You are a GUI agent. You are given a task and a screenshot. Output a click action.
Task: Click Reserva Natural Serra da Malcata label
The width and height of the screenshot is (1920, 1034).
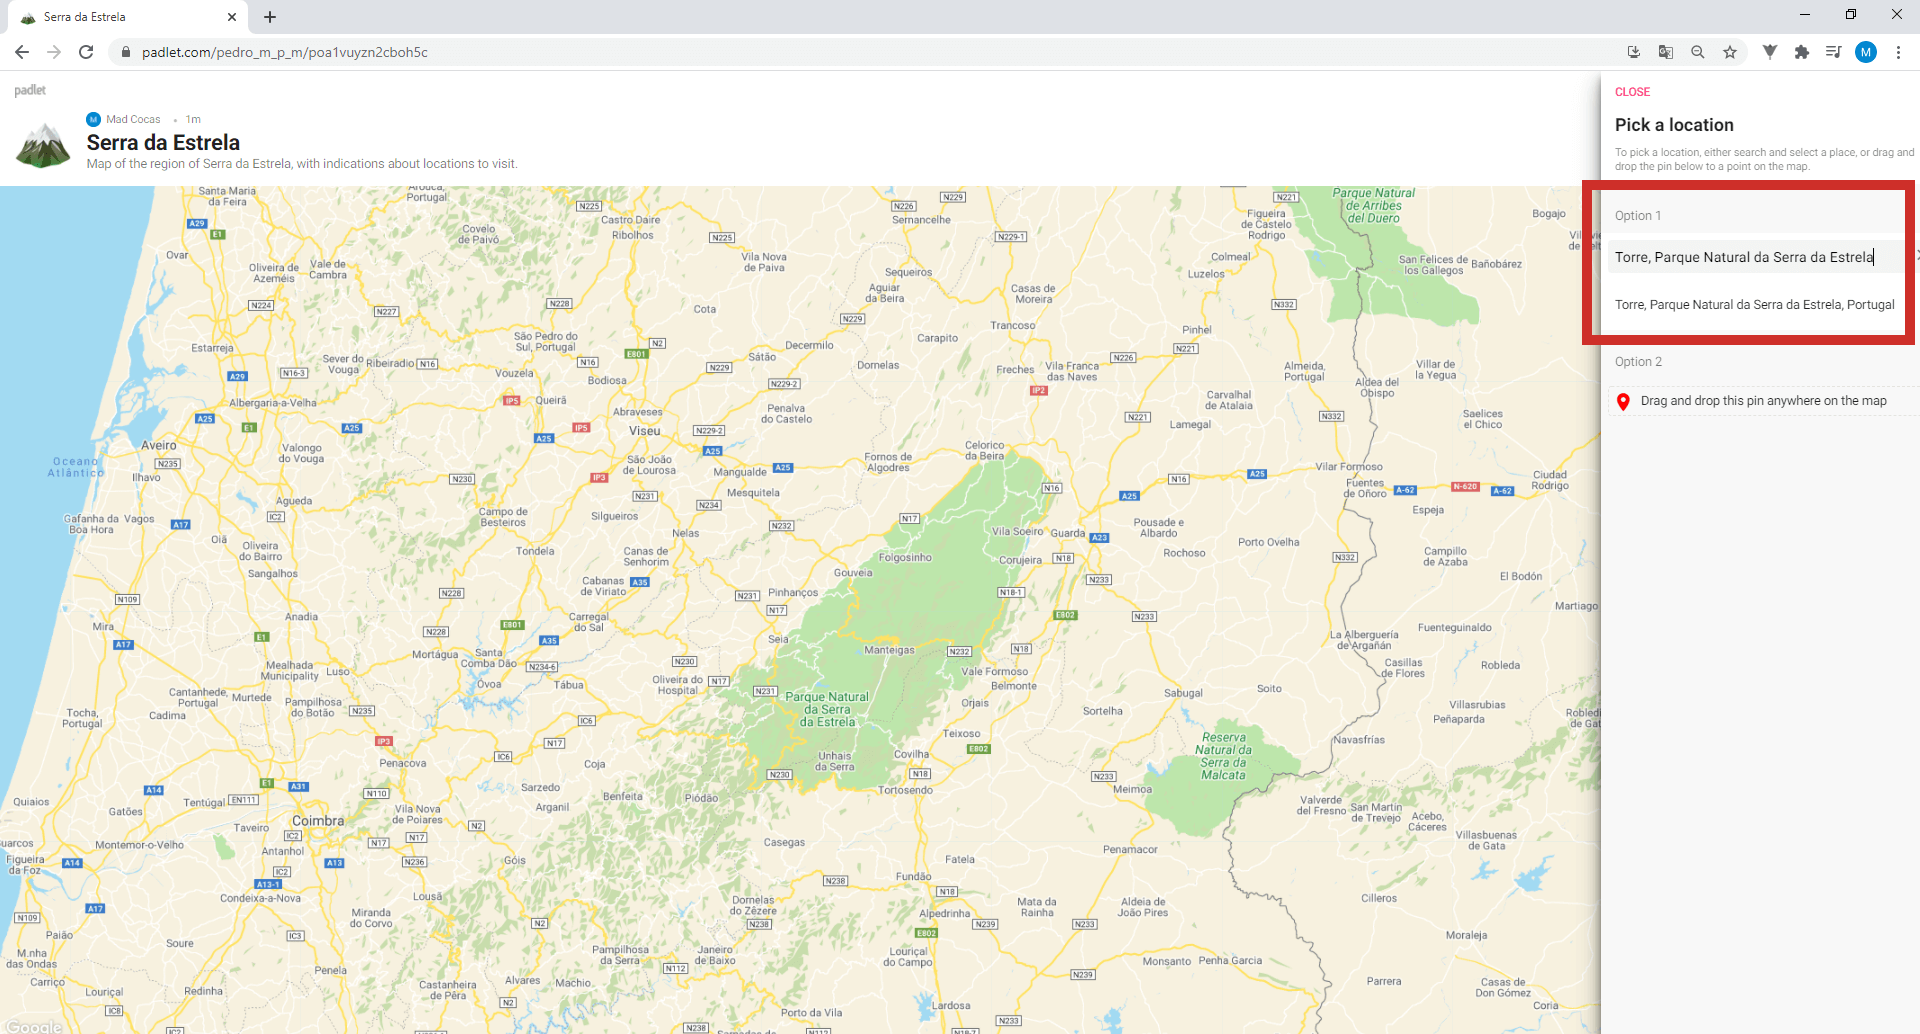[x=1224, y=756]
